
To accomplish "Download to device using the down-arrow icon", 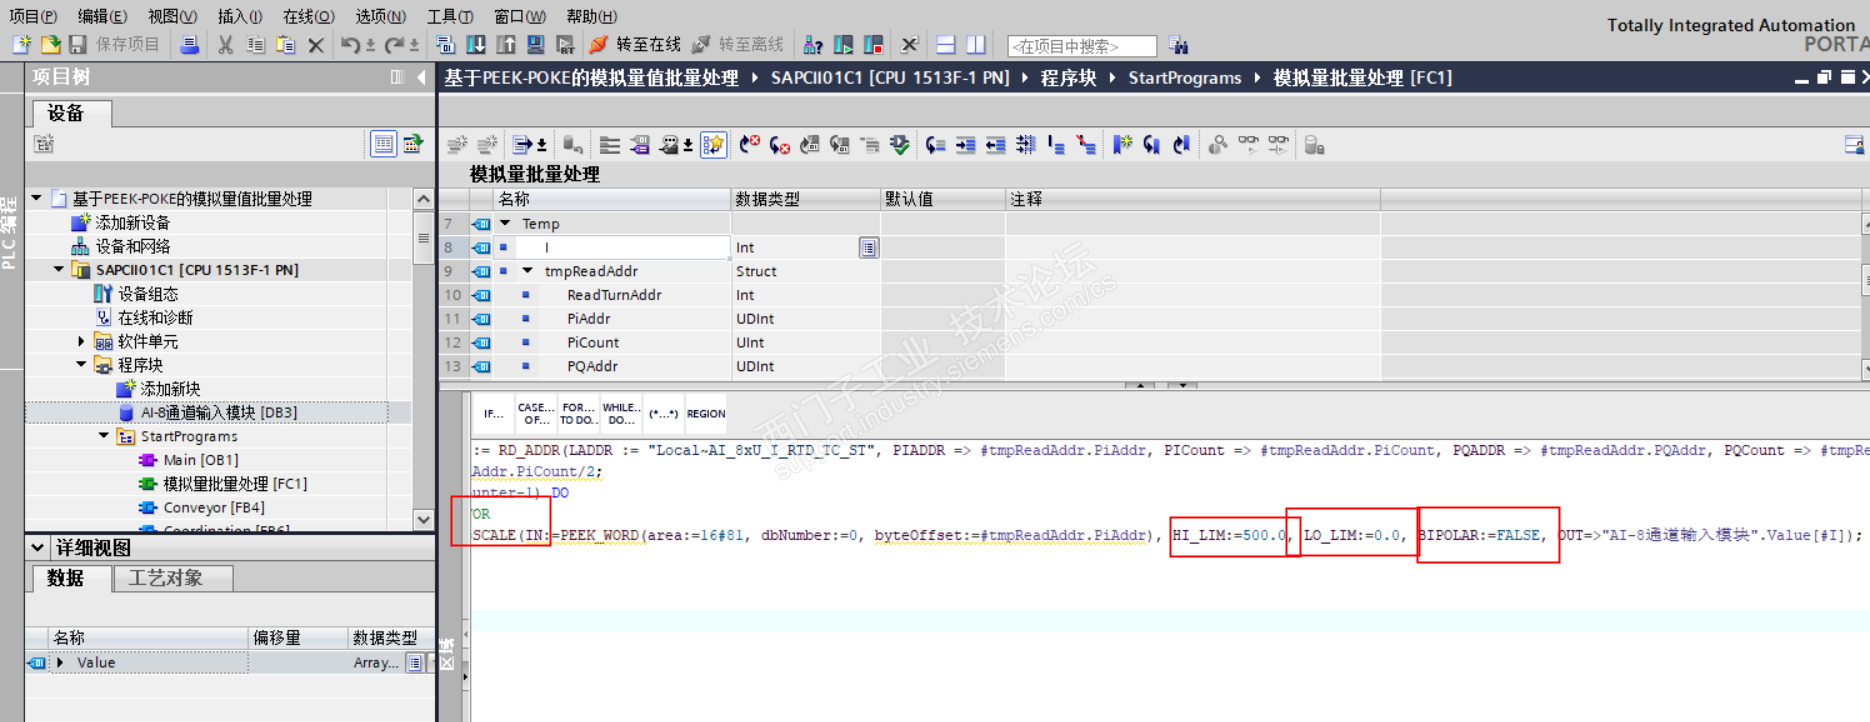I will click(x=476, y=45).
